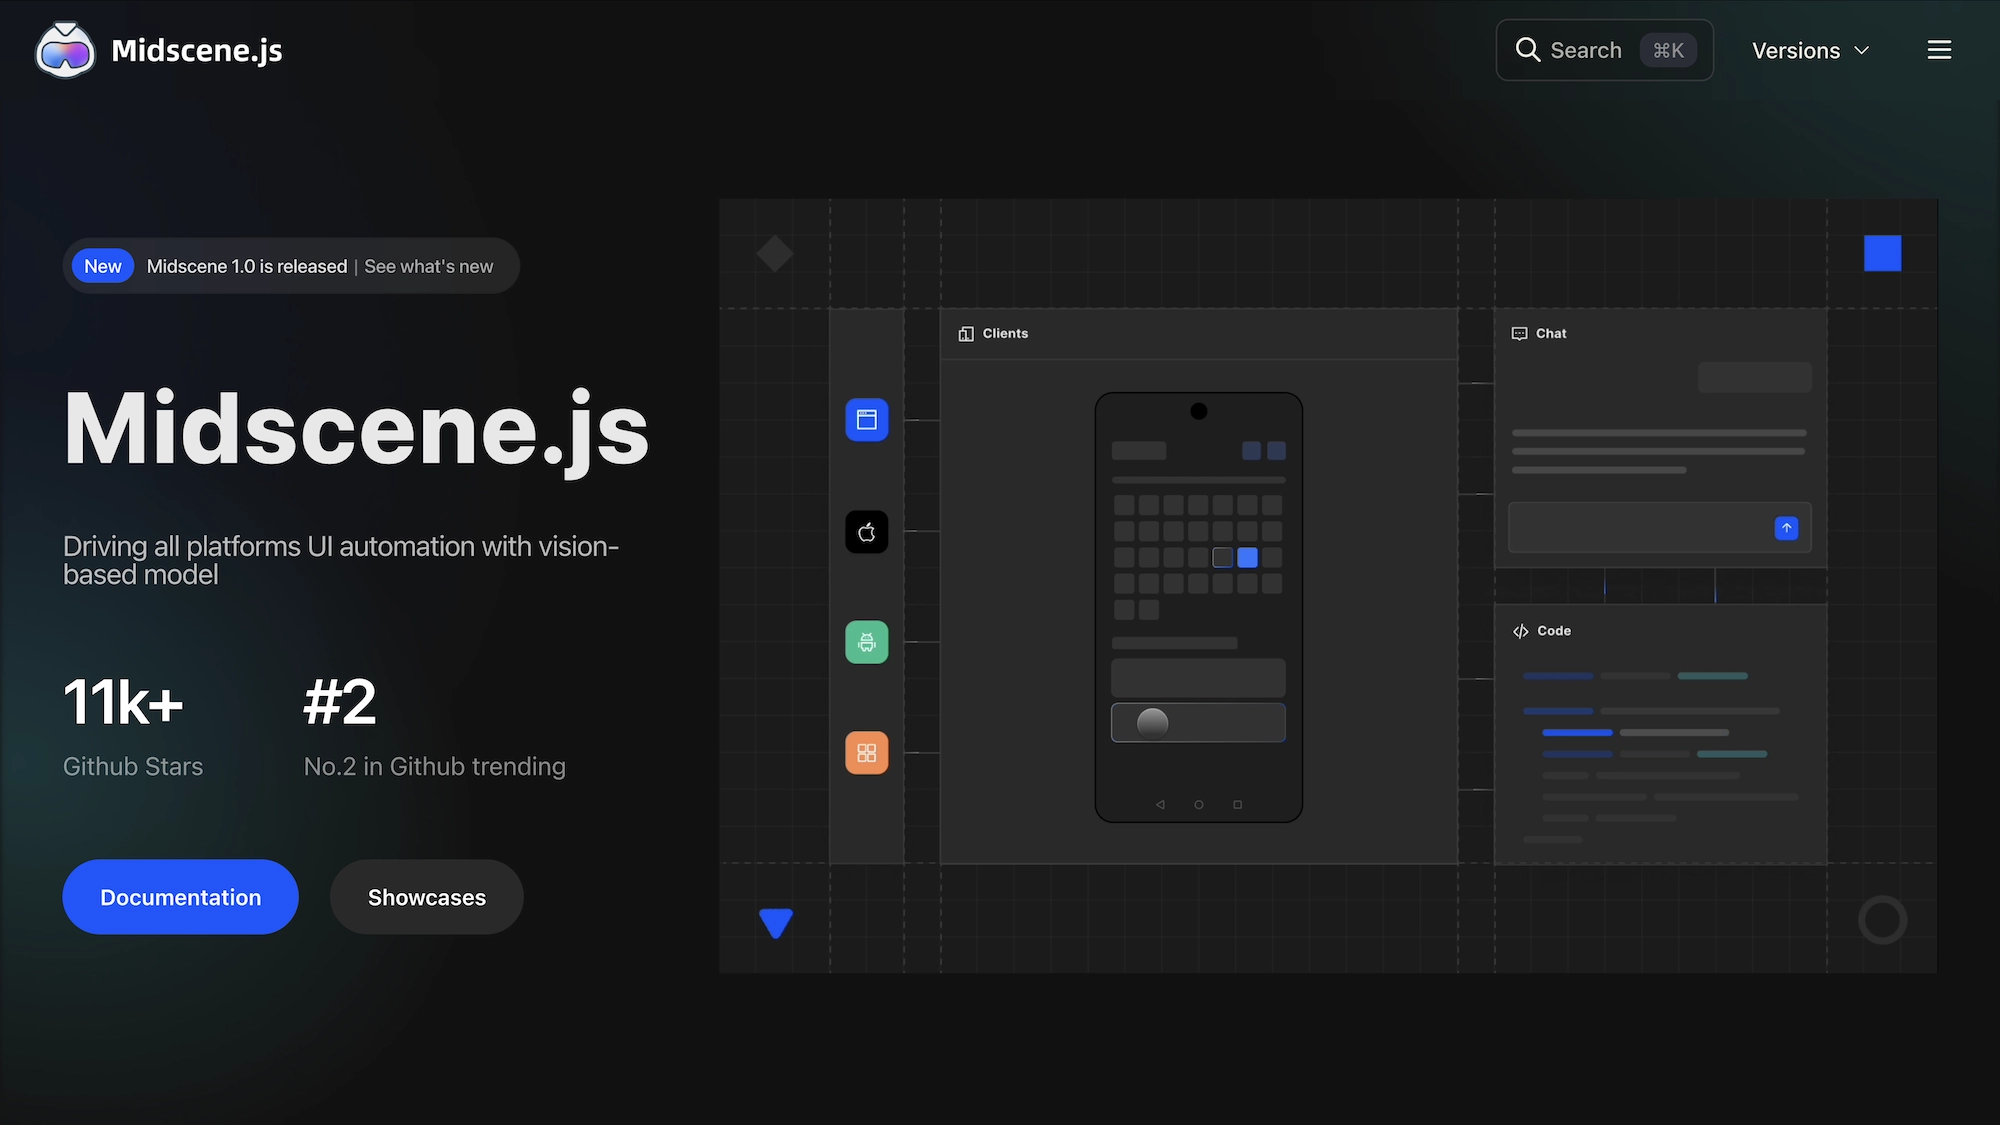
Task: Click the Documentation button
Action: point(180,897)
